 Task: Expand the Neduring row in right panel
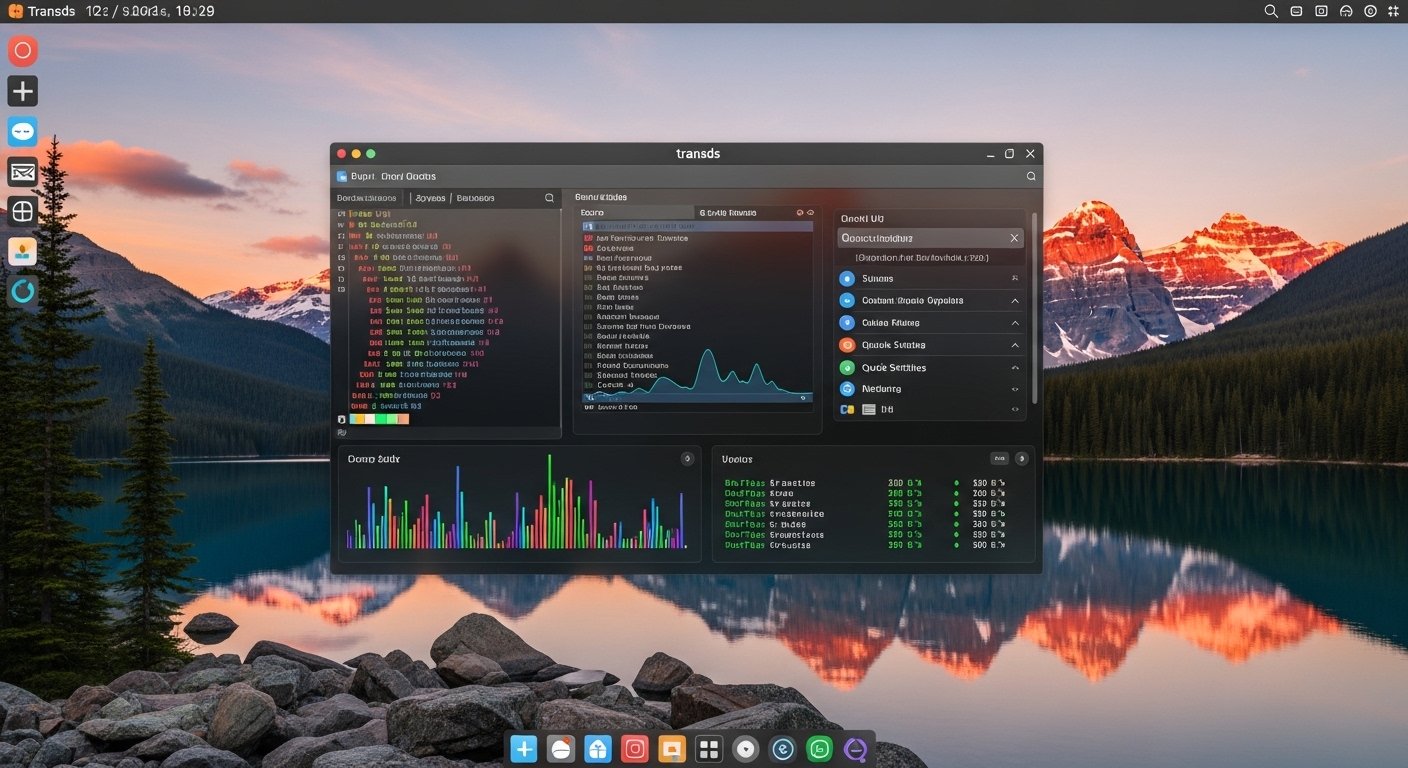(1015, 389)
